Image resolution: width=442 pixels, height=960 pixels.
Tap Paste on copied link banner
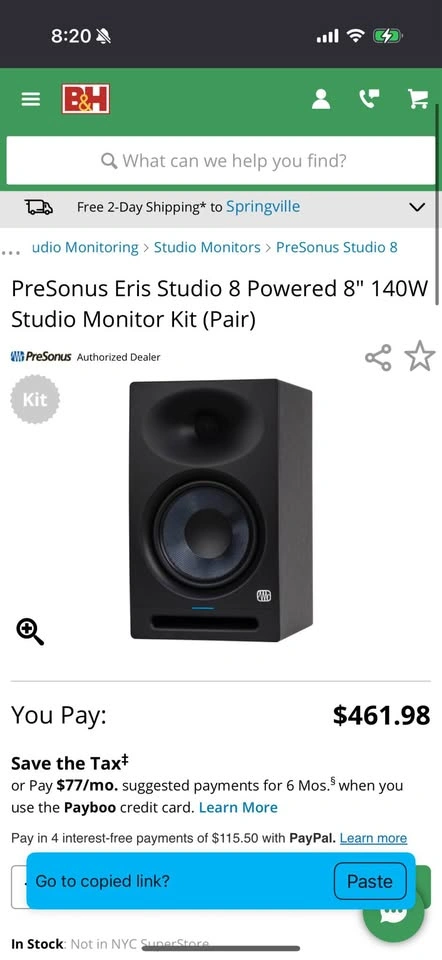370,882
